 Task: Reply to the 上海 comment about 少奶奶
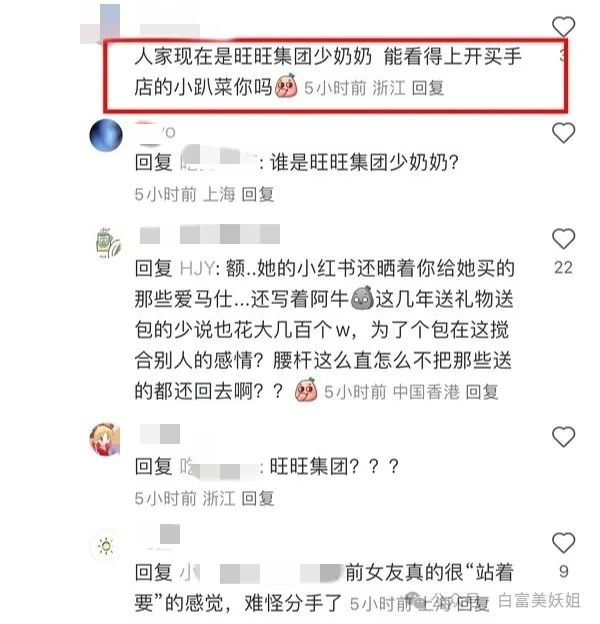click(x=257, y=194)
